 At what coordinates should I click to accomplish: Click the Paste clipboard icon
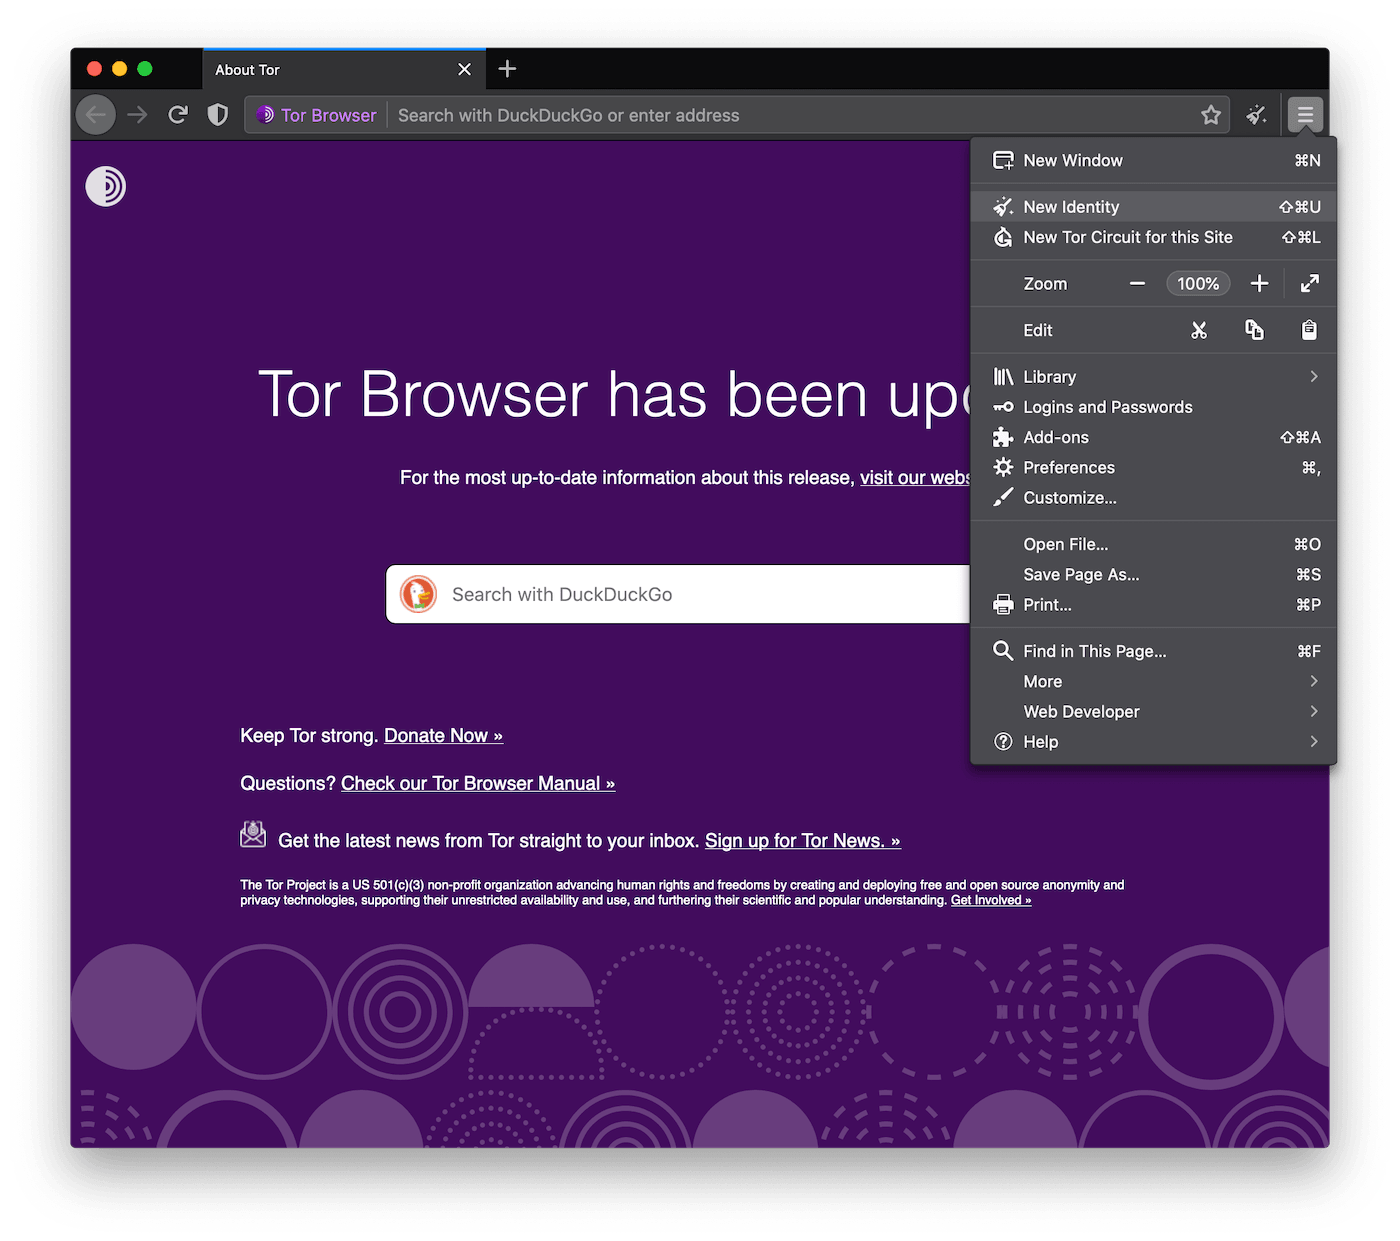[1309, 330]
